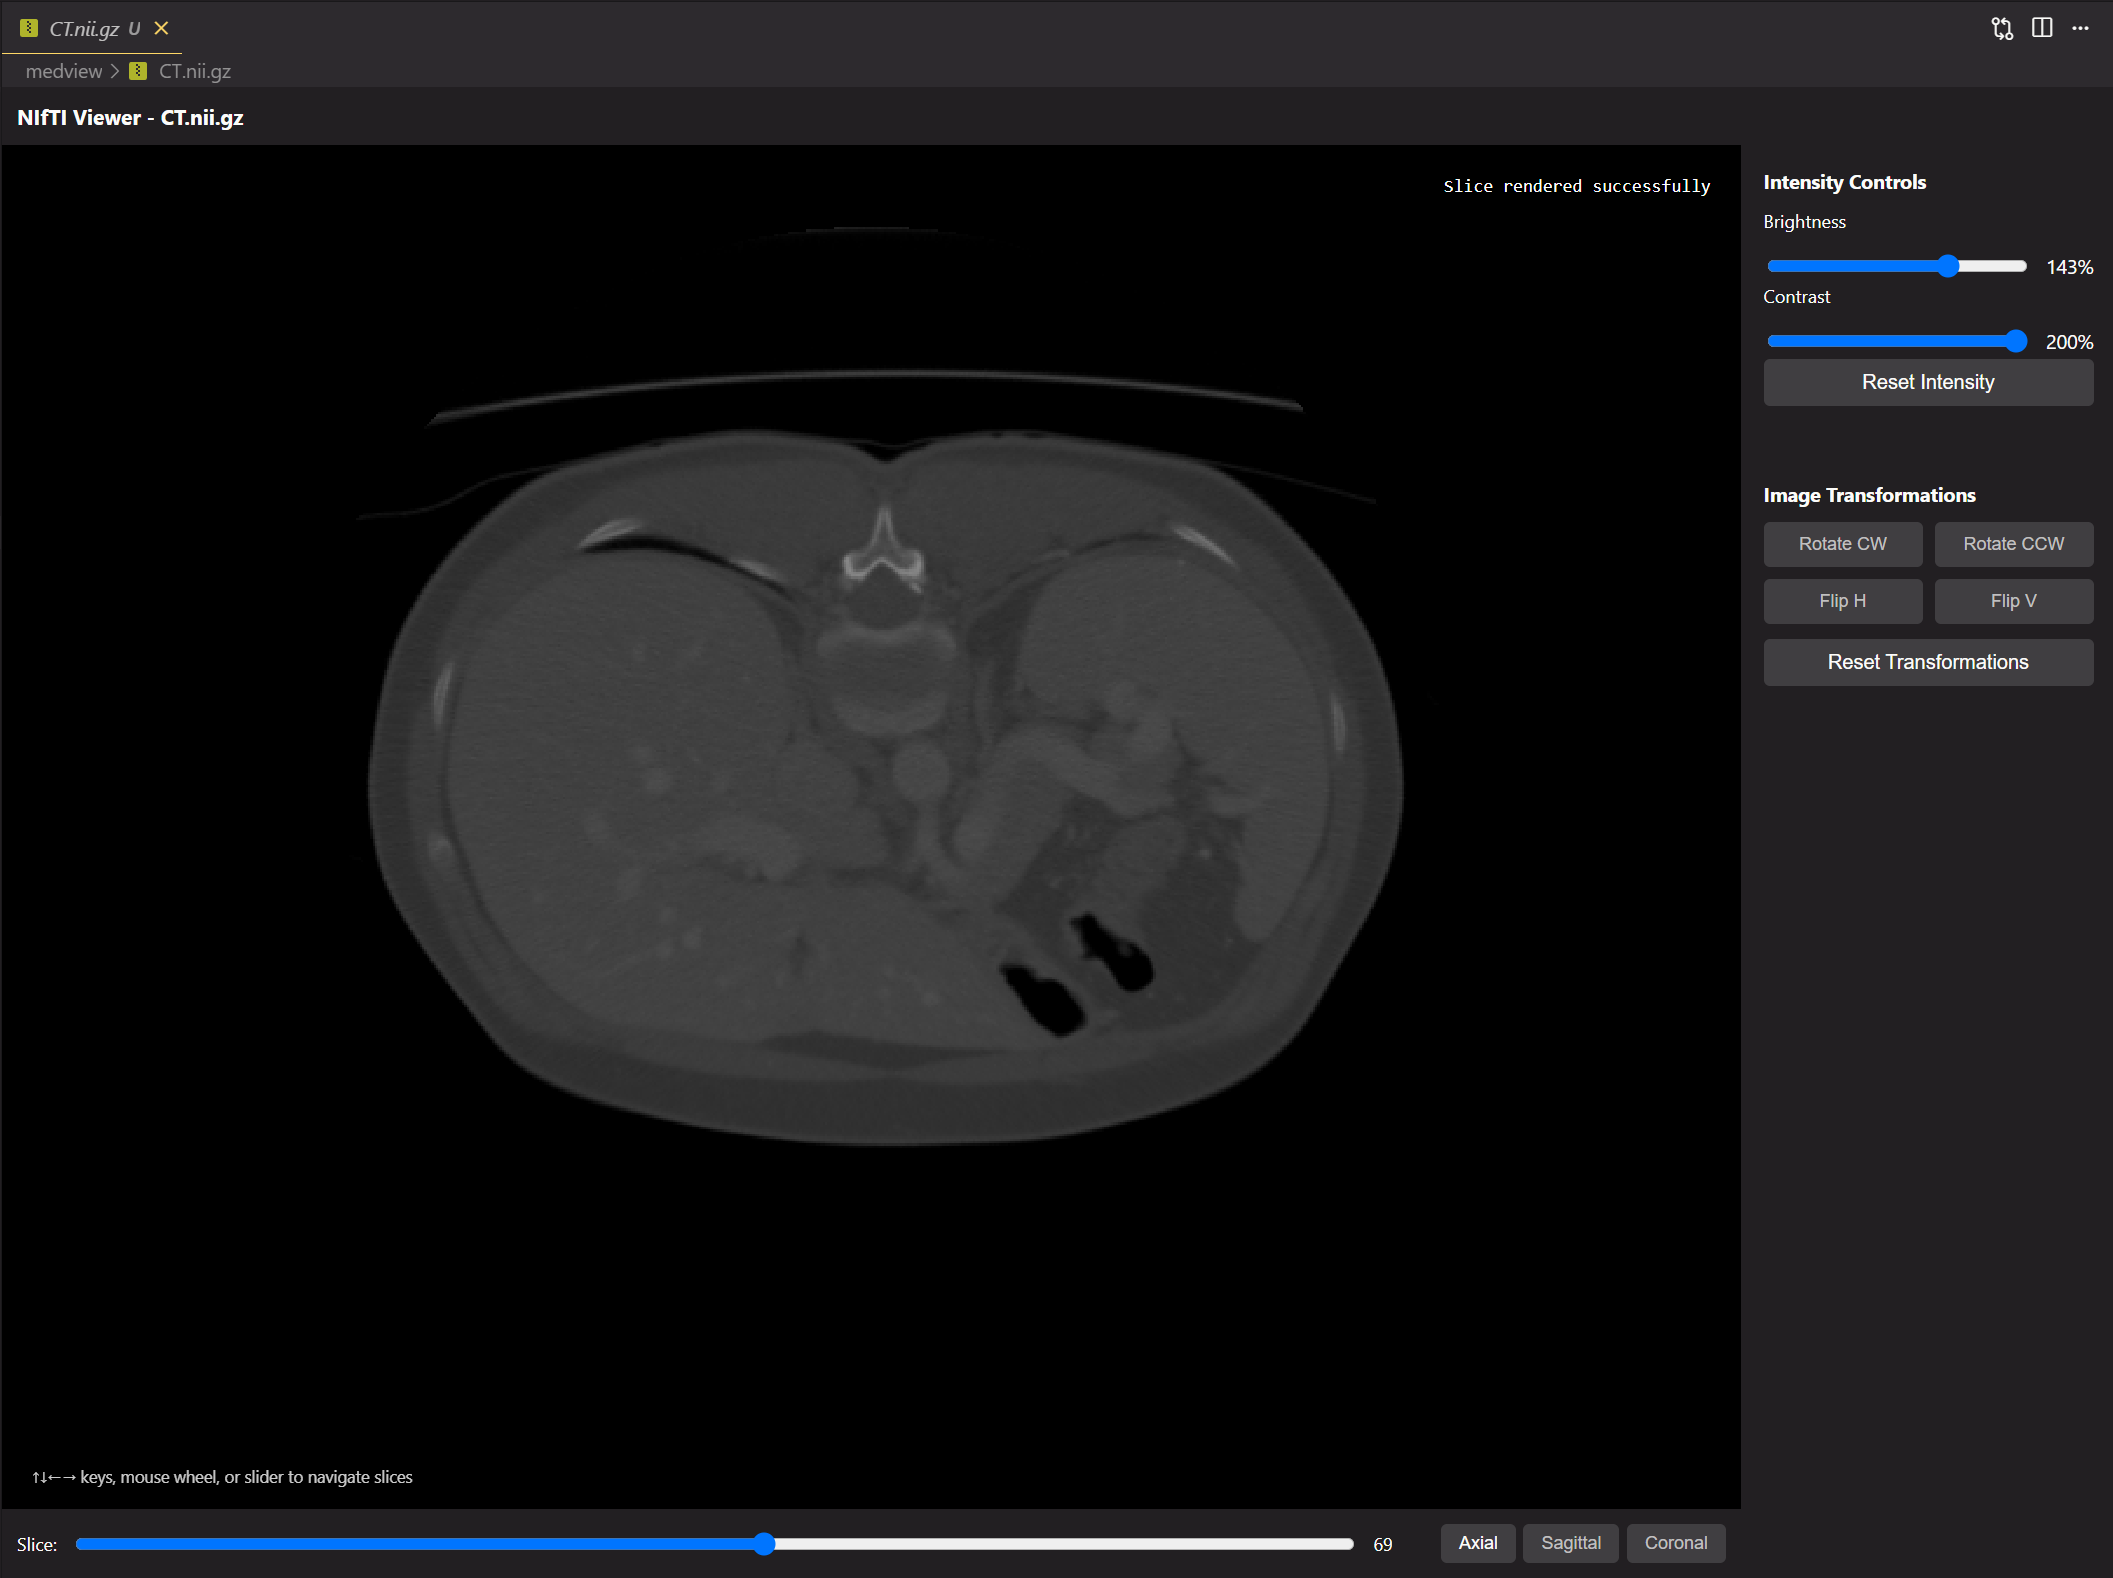Screen dimensions: 2113x1578
Task: Click the medview breadcrumb folder
Action: 63,71
